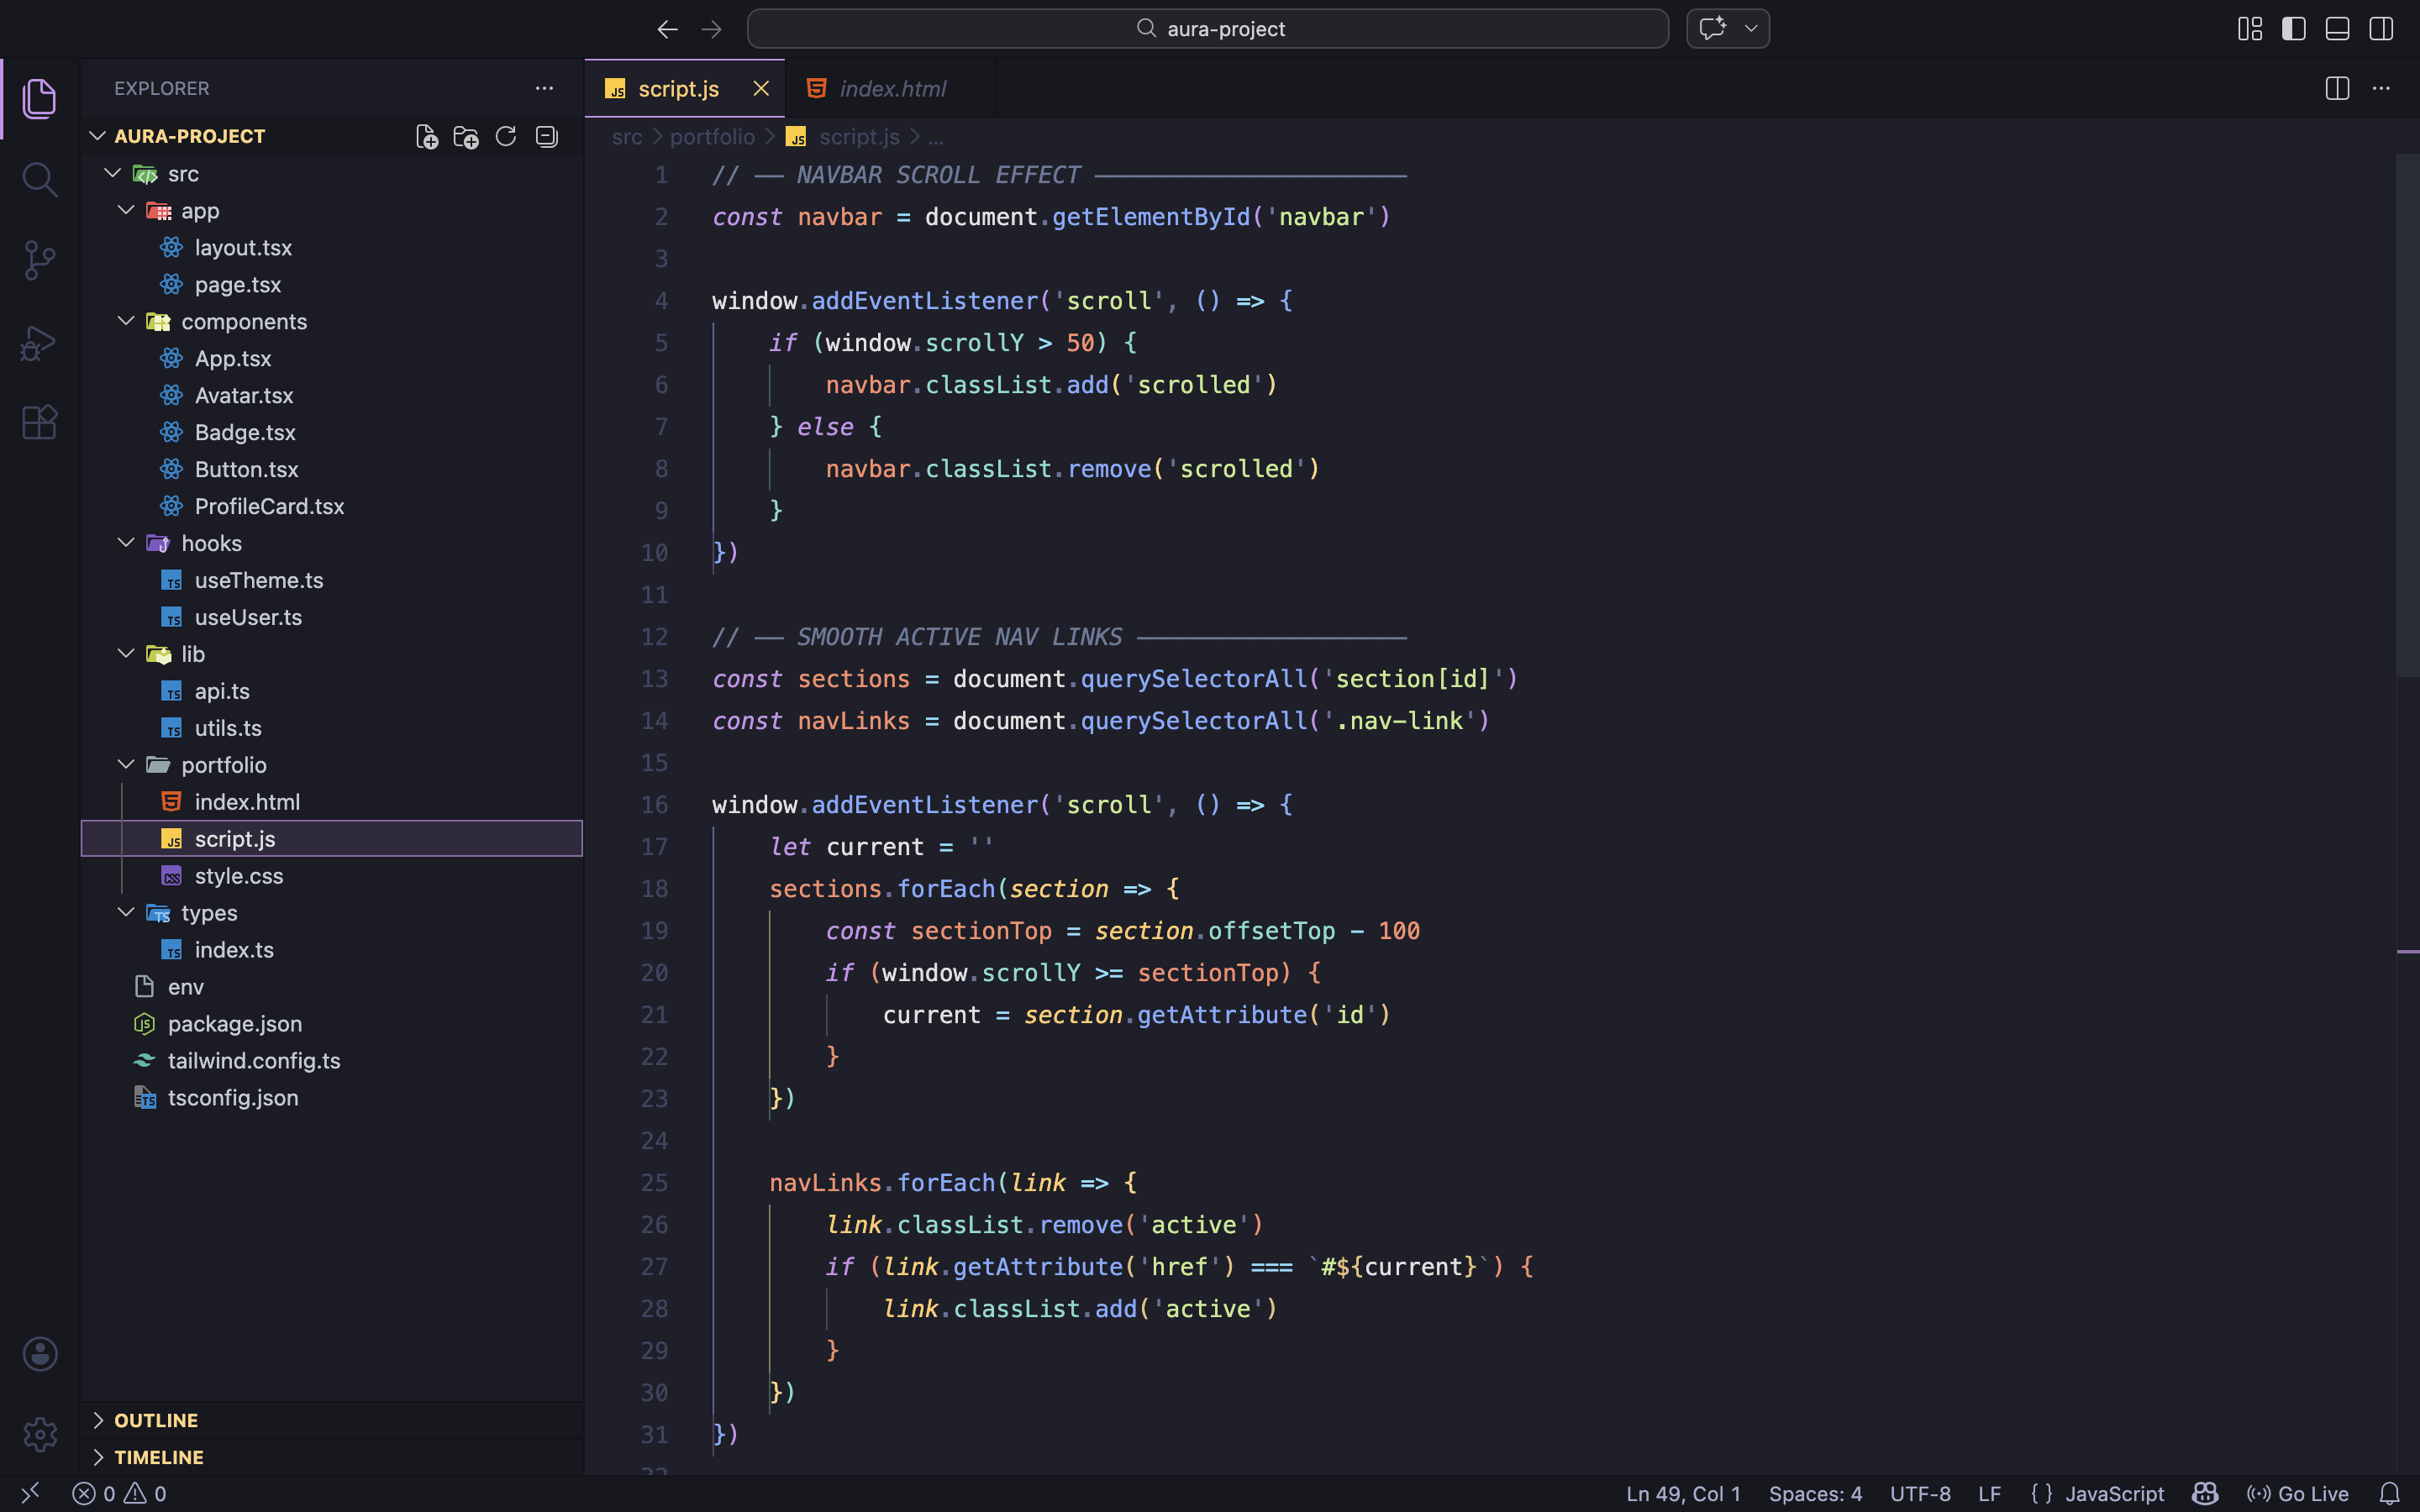The width and height of the screenshot is (2420, 1512).
Task: Toggle the primary side bar visibility
Action: tap(2293, 29)
